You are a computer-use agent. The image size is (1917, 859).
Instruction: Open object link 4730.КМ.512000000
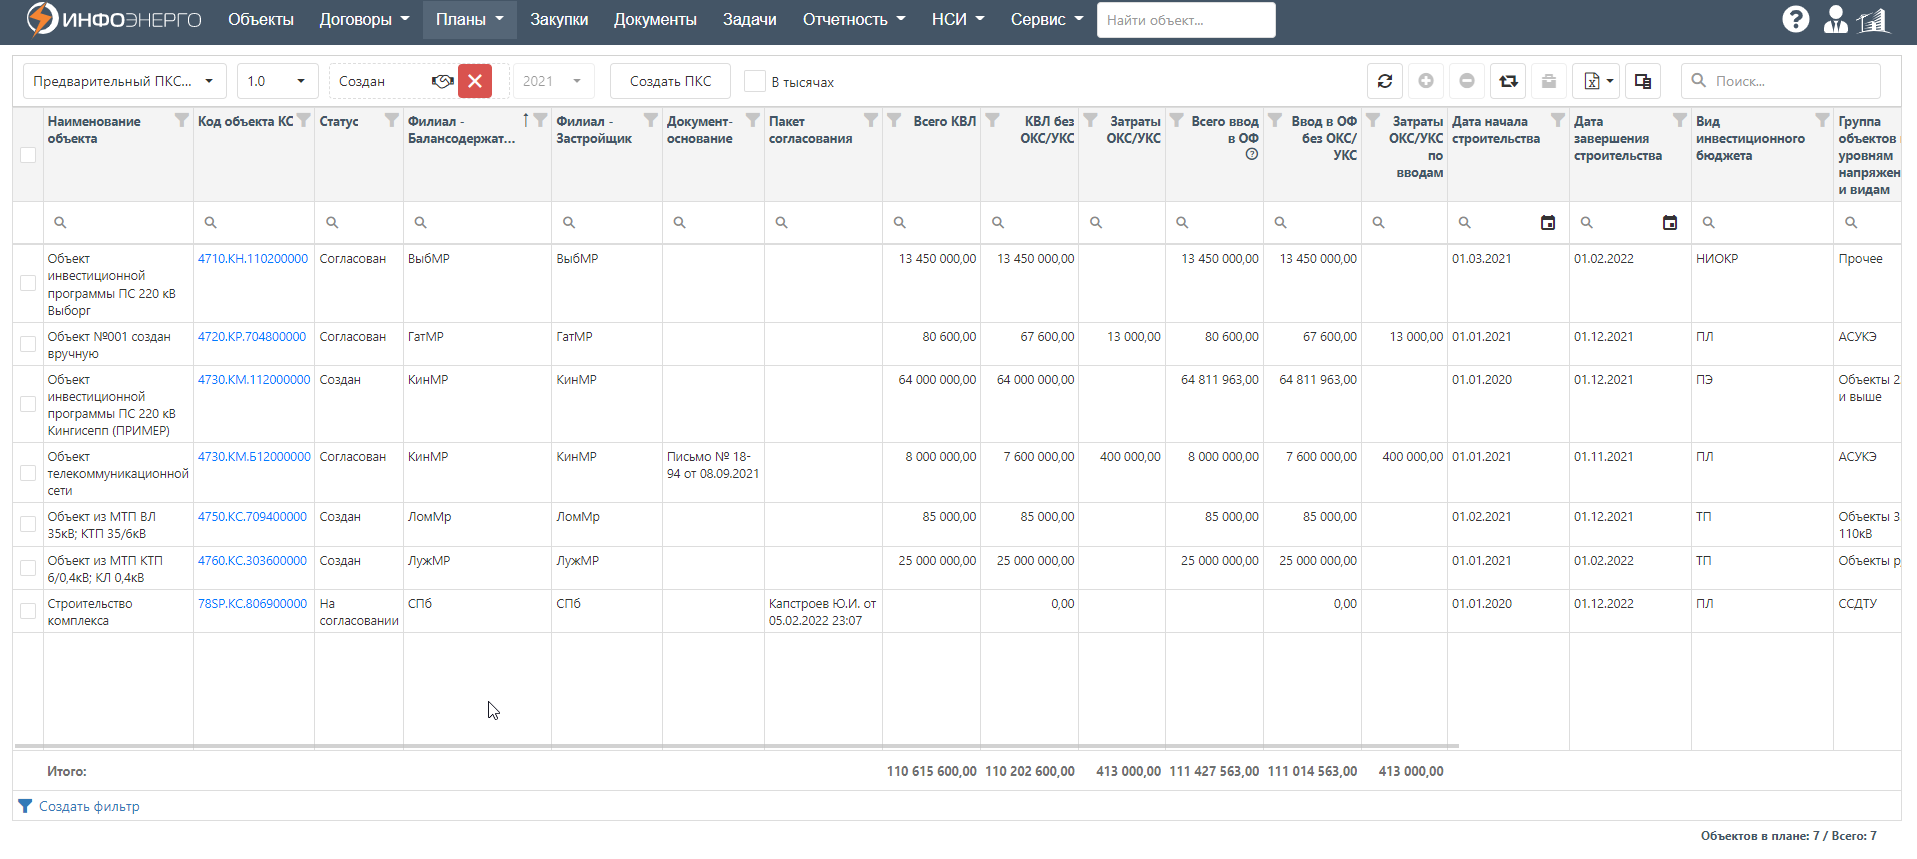(x=254, y=456)
